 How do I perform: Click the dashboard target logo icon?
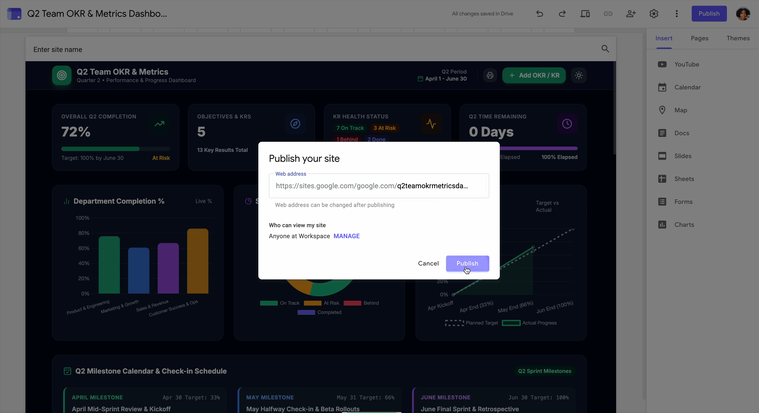tap(61, 76)
